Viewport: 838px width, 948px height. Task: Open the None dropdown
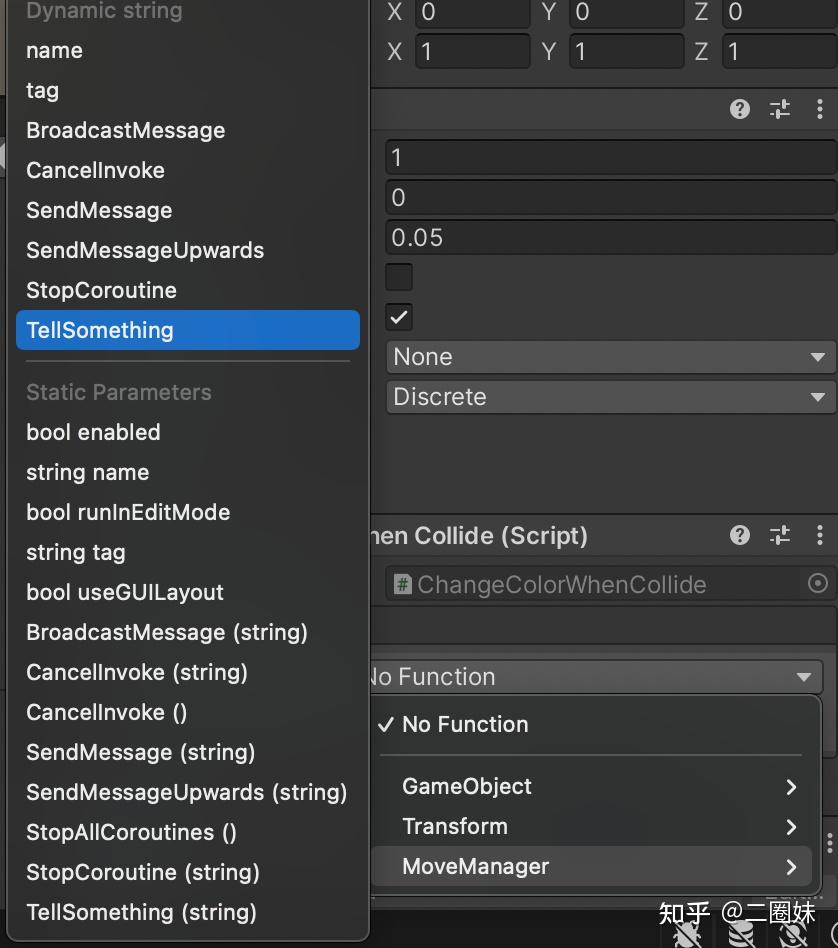(611, 357)
